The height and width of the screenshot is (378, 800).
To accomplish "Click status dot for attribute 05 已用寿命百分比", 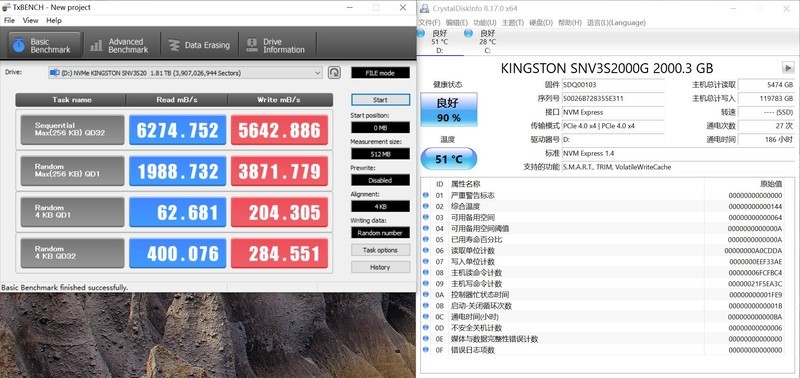I will click(426, 239).
